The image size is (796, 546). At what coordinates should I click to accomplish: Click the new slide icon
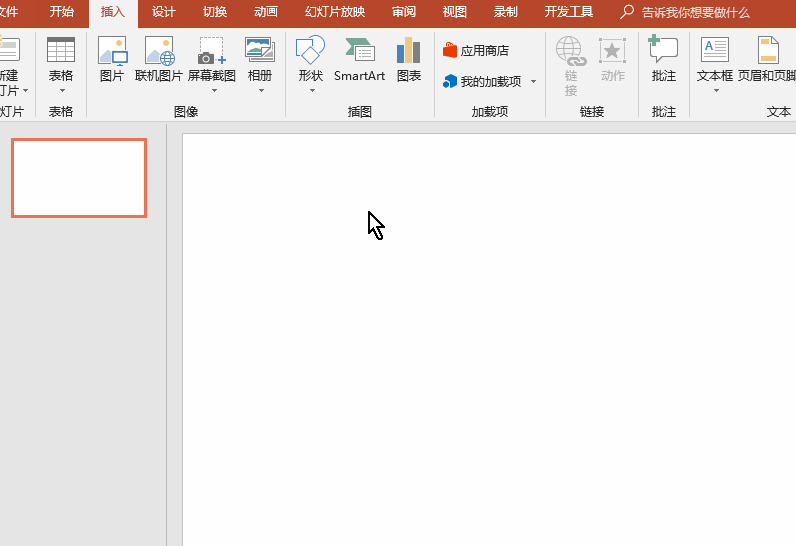click(x=9, y=49)
